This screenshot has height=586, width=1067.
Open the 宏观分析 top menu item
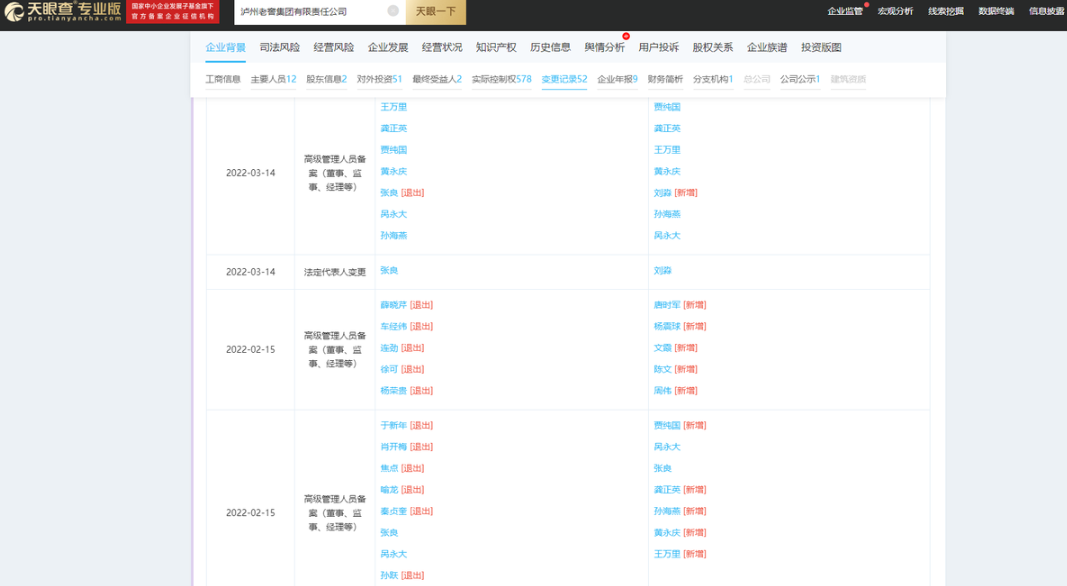pos(895,11)
